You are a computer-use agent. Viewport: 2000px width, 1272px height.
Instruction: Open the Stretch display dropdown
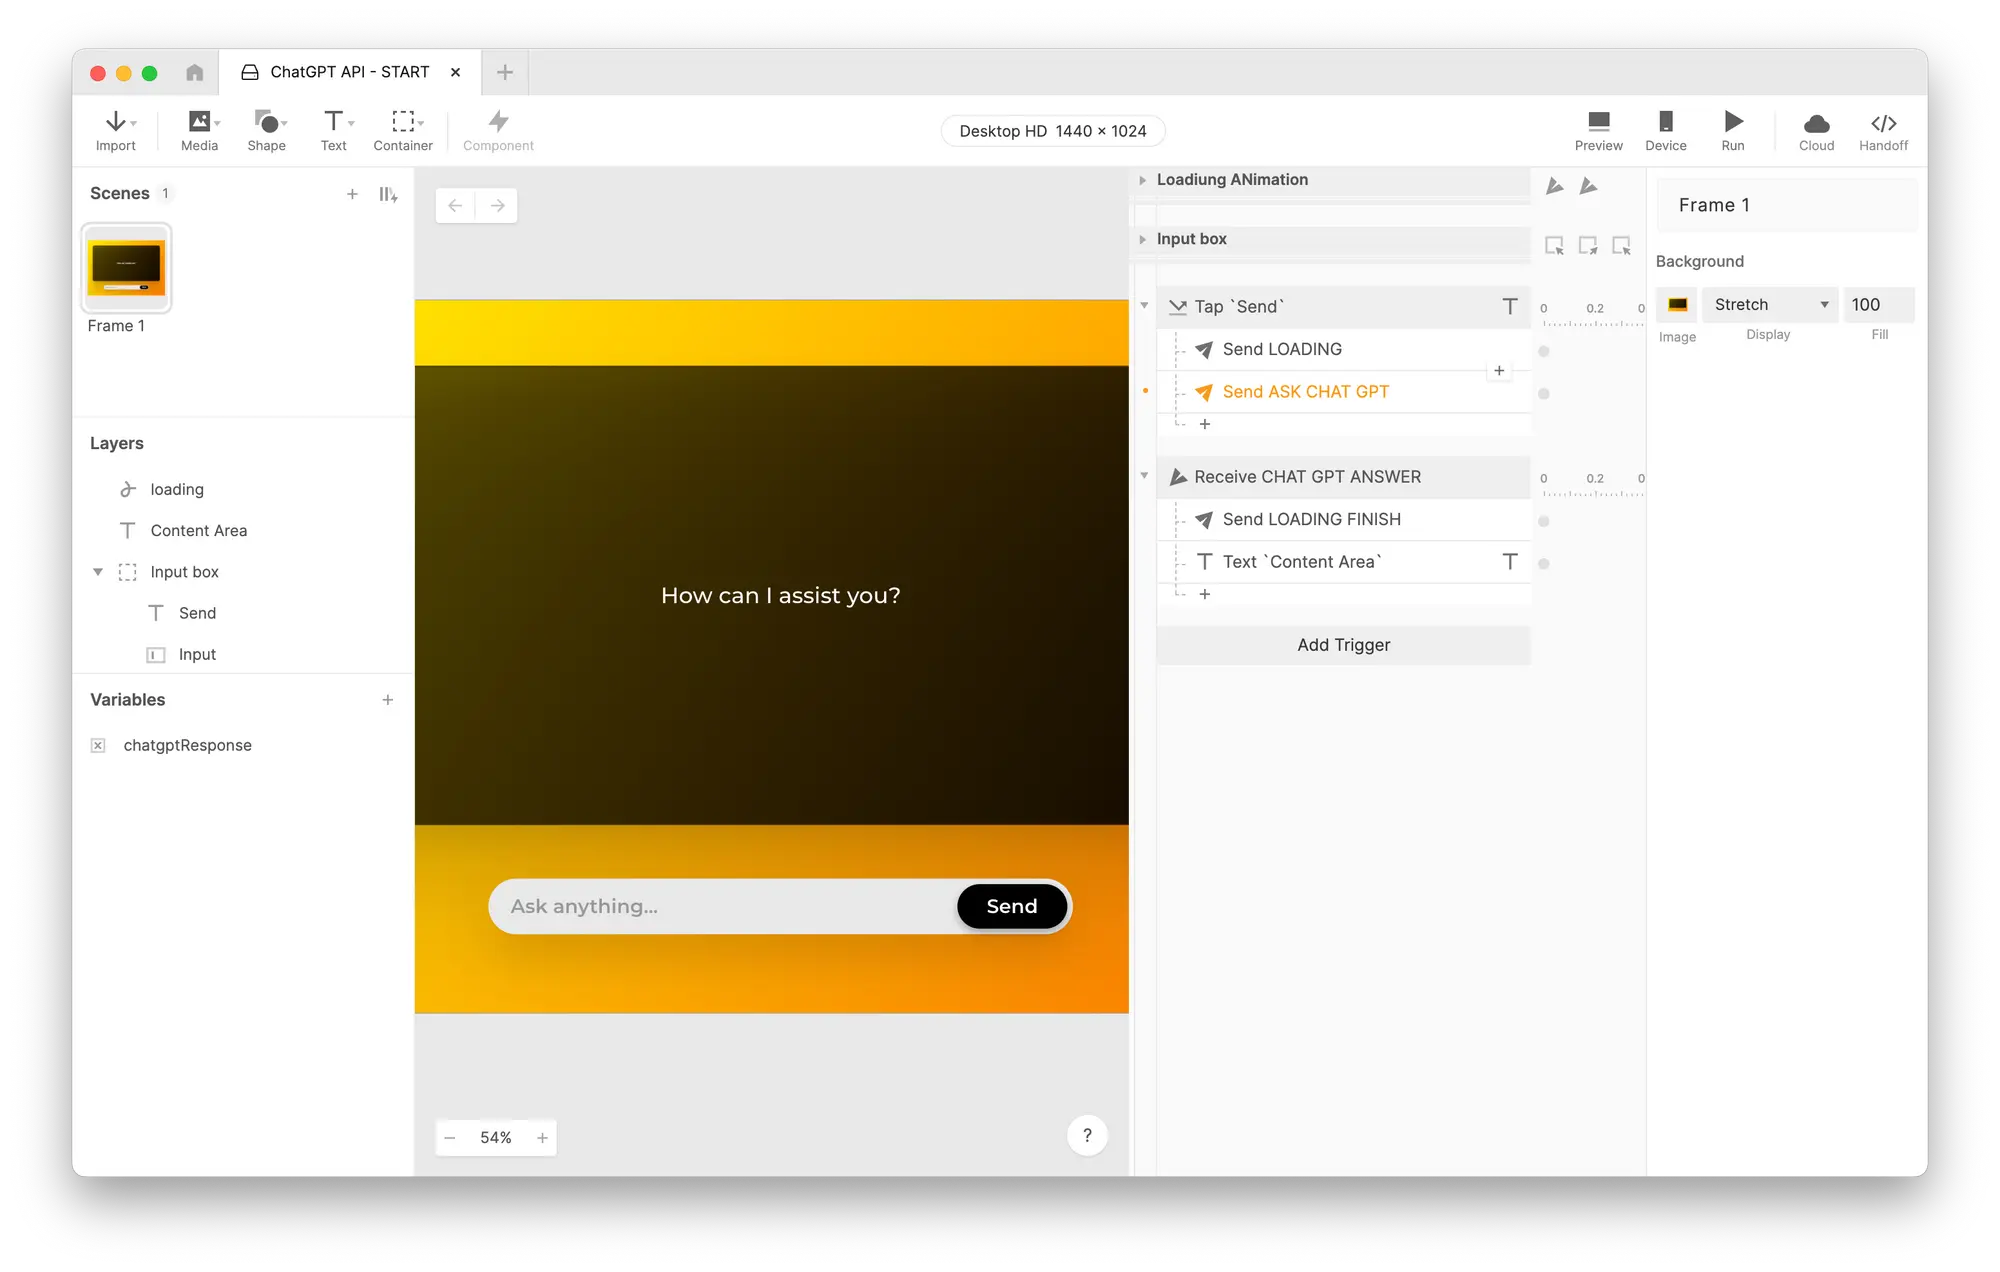[1769, 305]
